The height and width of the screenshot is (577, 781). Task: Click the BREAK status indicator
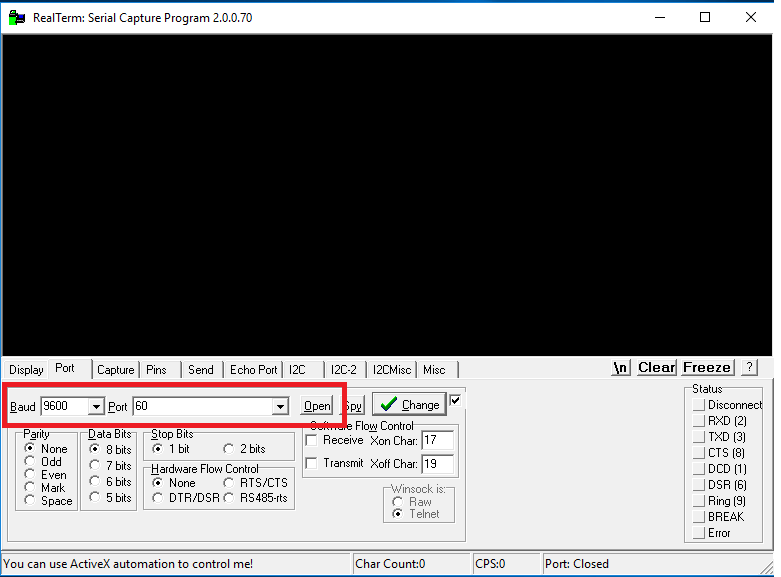[698, 517]
